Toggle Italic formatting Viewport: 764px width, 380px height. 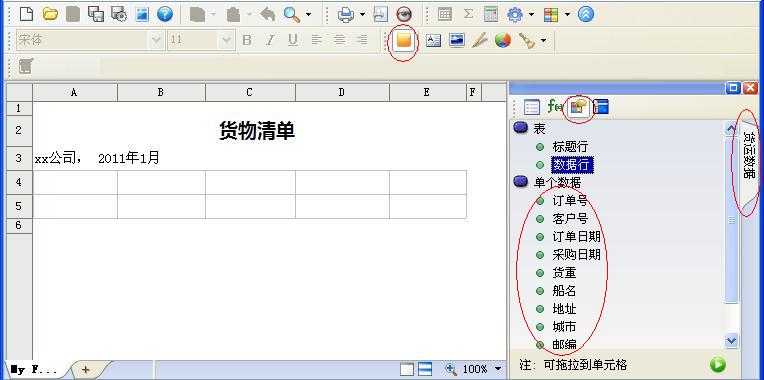pyautogui.click(x=270, y=40)
